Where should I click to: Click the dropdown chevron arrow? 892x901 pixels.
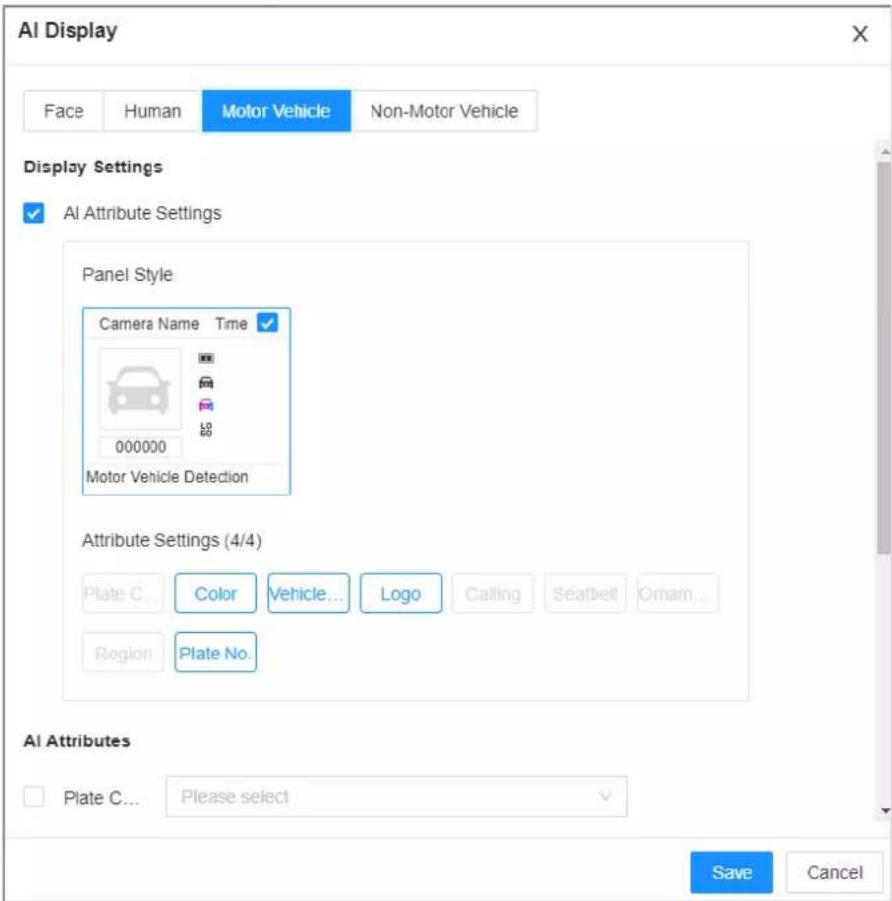[605, 796]
